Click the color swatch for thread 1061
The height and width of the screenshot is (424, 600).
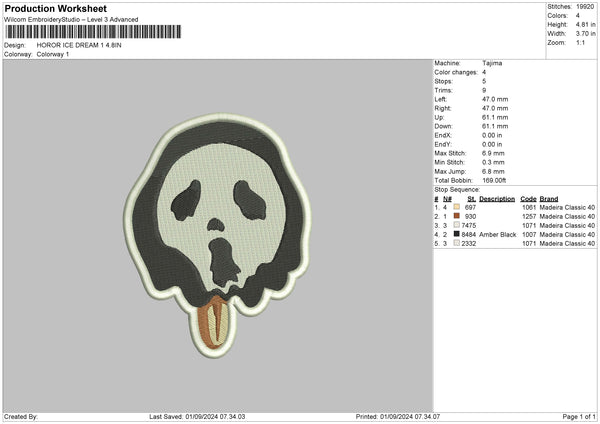(457, 207)
